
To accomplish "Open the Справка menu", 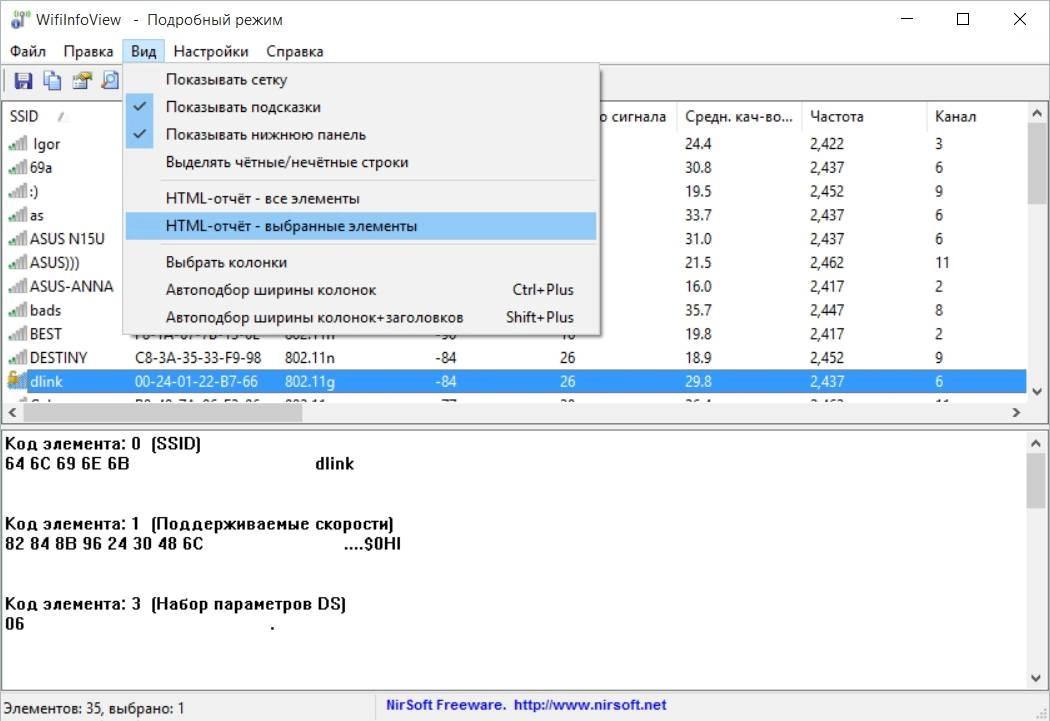I will (x=295, y=52).
